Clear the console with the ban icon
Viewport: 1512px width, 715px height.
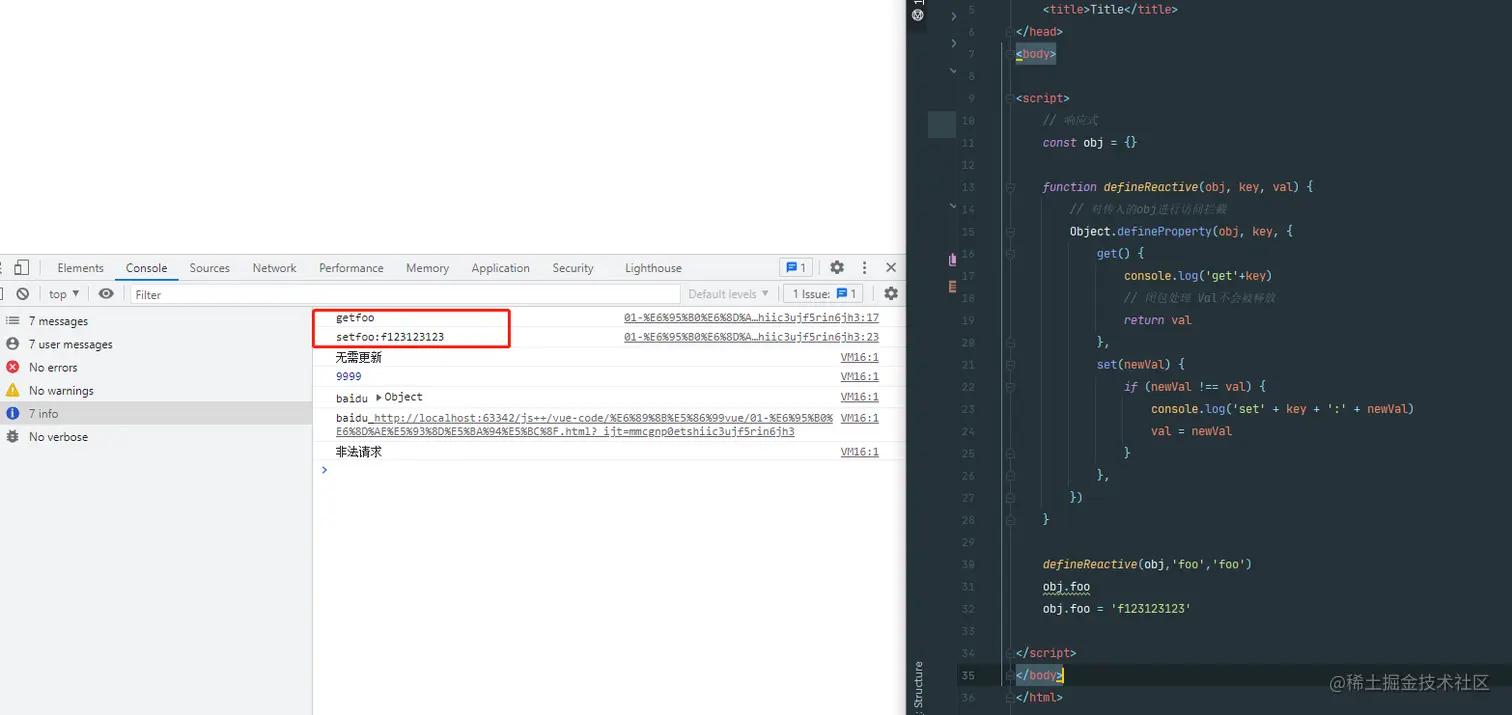pos(22,294)
